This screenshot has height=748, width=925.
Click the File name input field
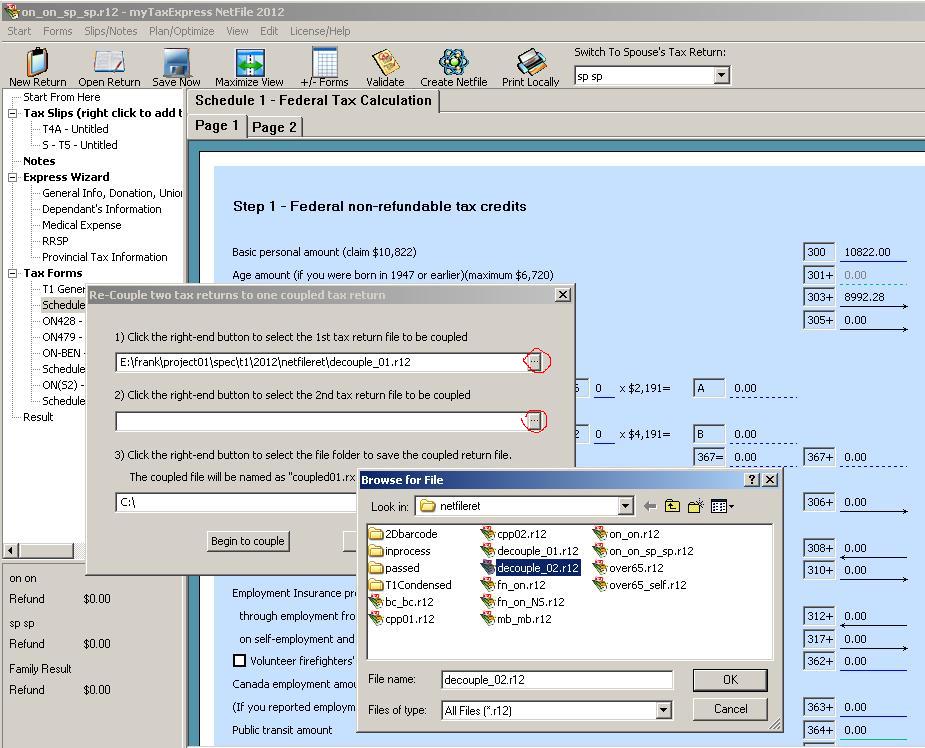556,680
